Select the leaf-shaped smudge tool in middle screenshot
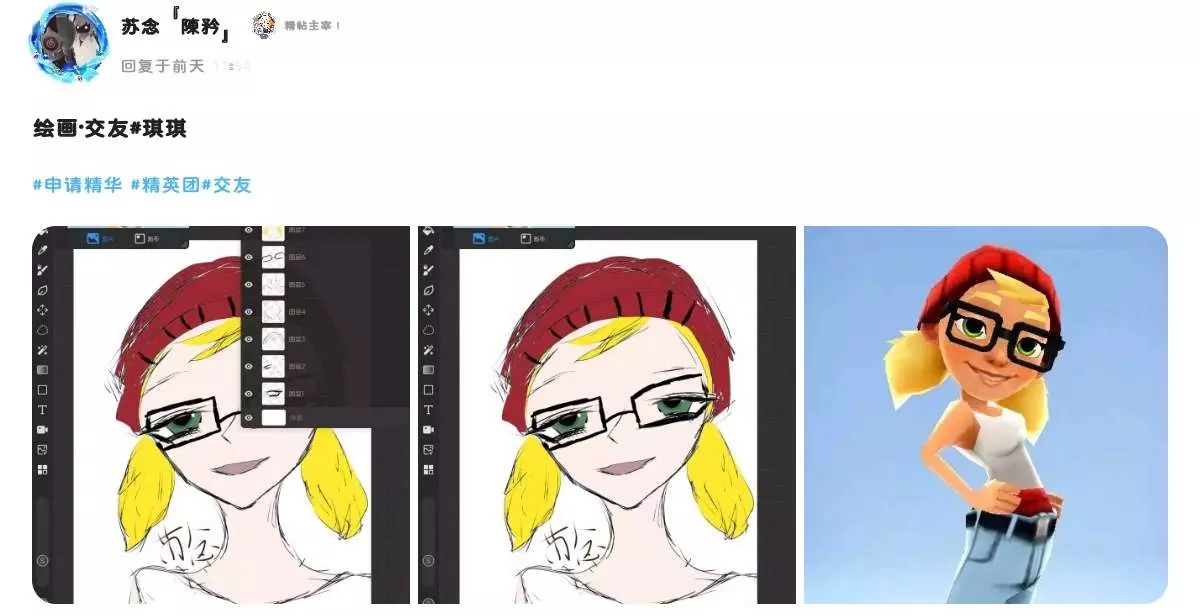 pyautogui.click(x=429, y=290)
